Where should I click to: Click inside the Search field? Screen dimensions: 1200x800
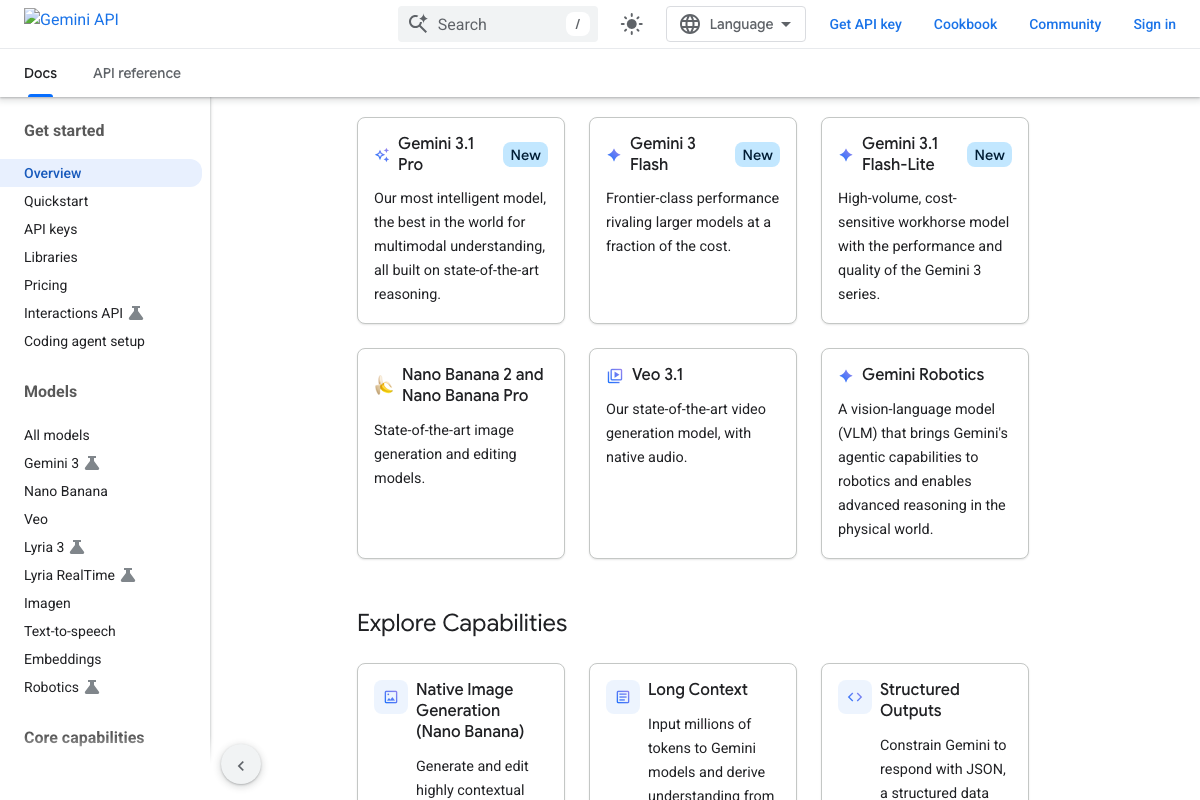pos(498,24)
